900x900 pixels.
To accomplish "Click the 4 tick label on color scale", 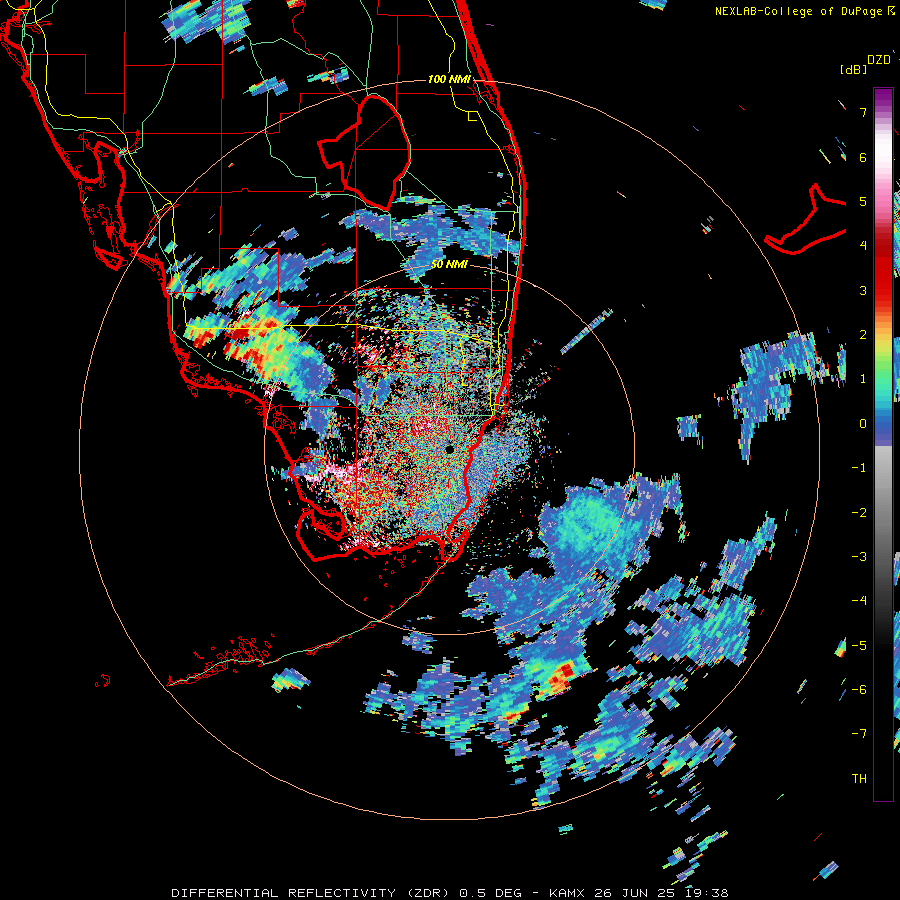I will click(863, 246).
